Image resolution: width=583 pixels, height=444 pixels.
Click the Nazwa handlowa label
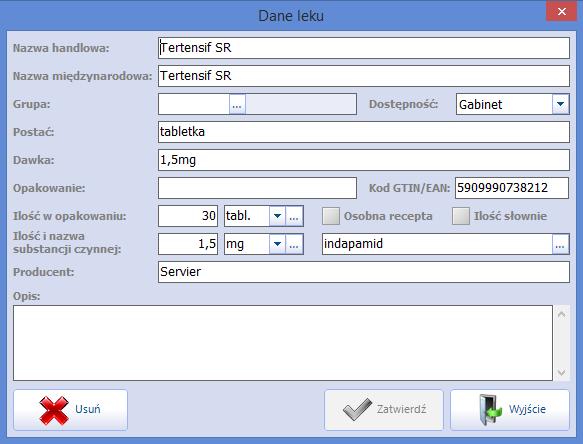tap(61, 48)
